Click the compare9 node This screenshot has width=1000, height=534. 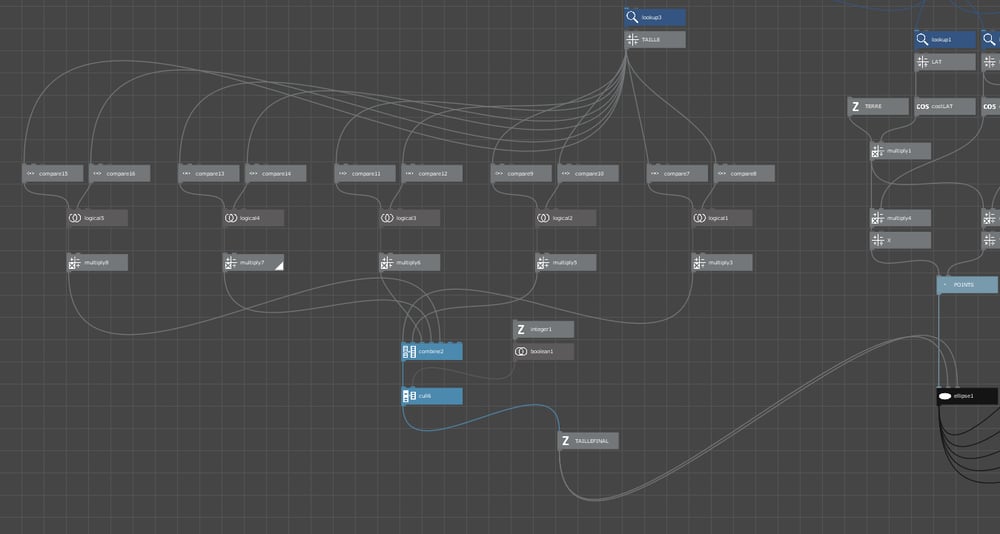pos(522,174)
